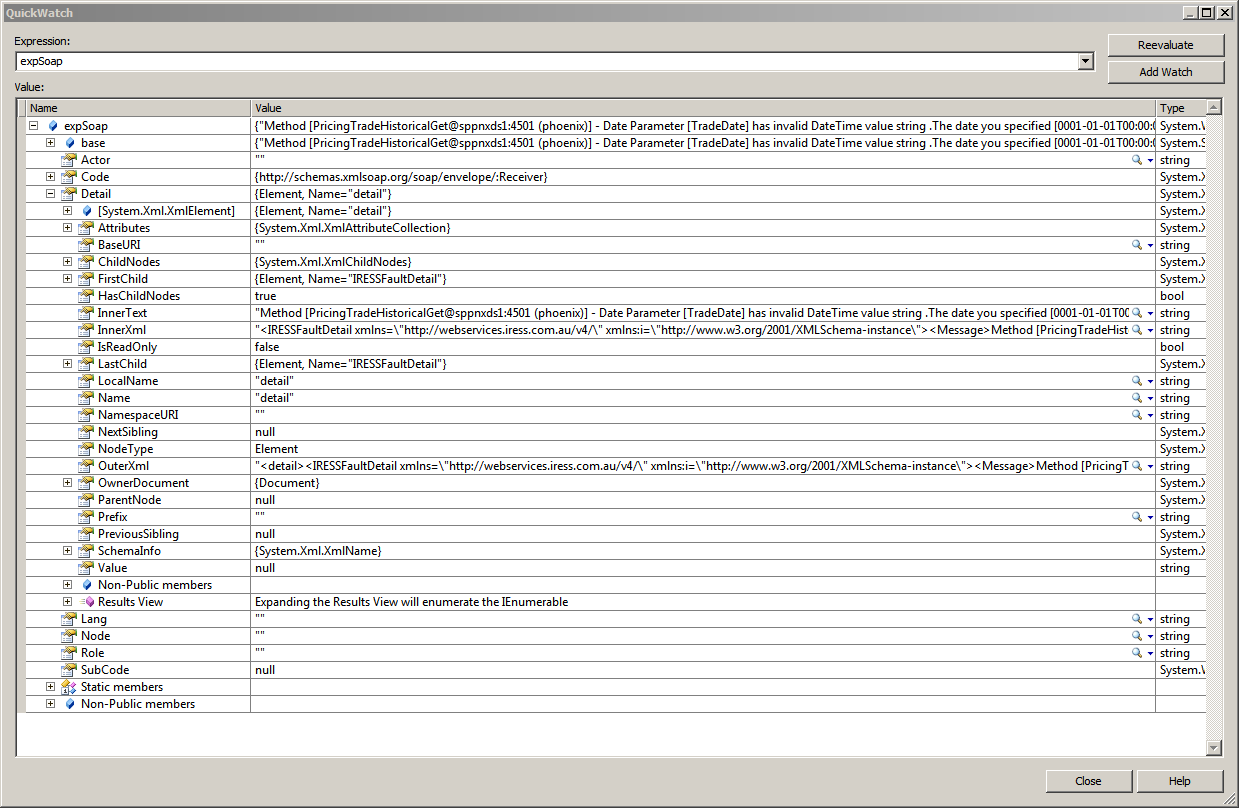
Task: Click the property icon beside SubCode
Action: tap(69, 670)
